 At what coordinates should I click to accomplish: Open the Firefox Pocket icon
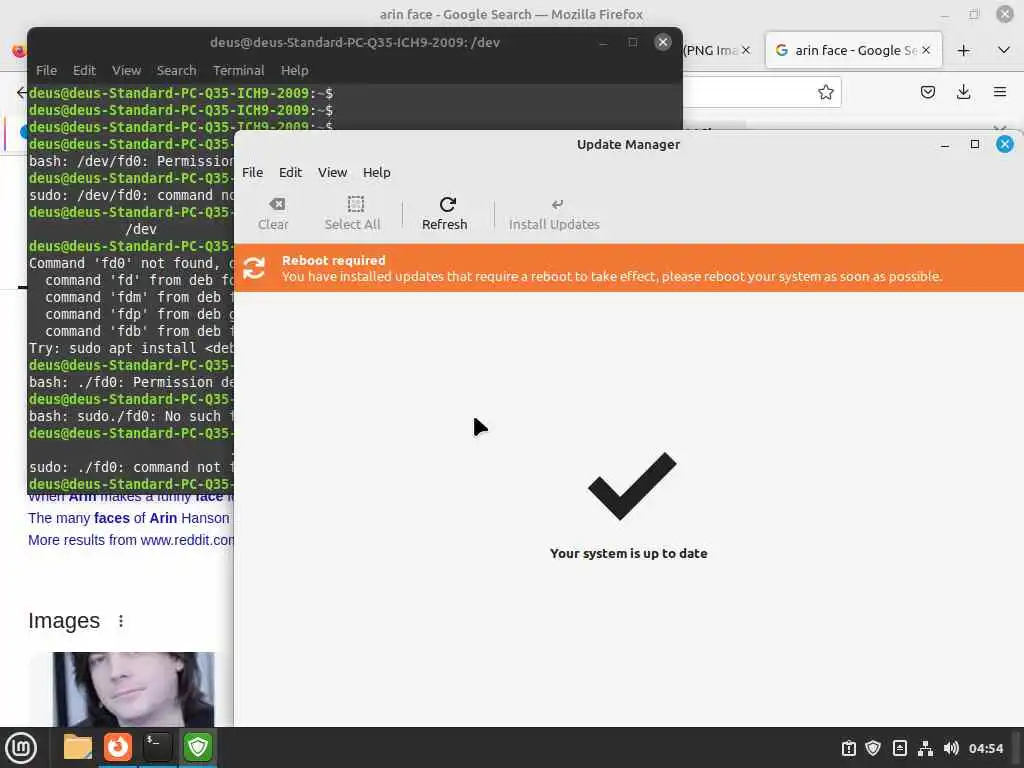pos(927,92)
